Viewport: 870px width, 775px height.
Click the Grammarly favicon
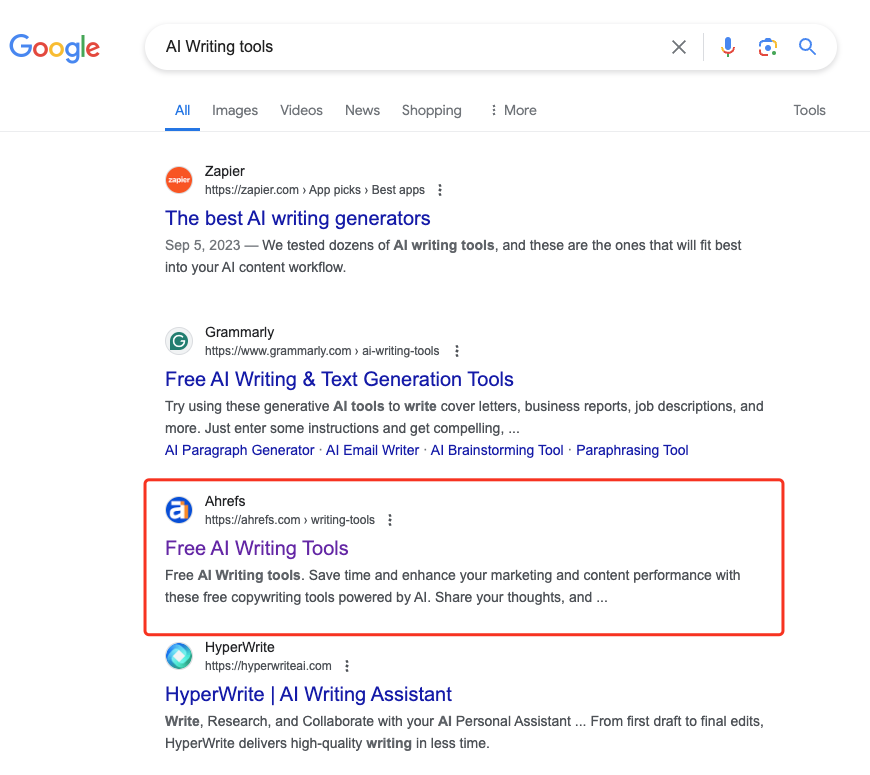click(179, 341)
